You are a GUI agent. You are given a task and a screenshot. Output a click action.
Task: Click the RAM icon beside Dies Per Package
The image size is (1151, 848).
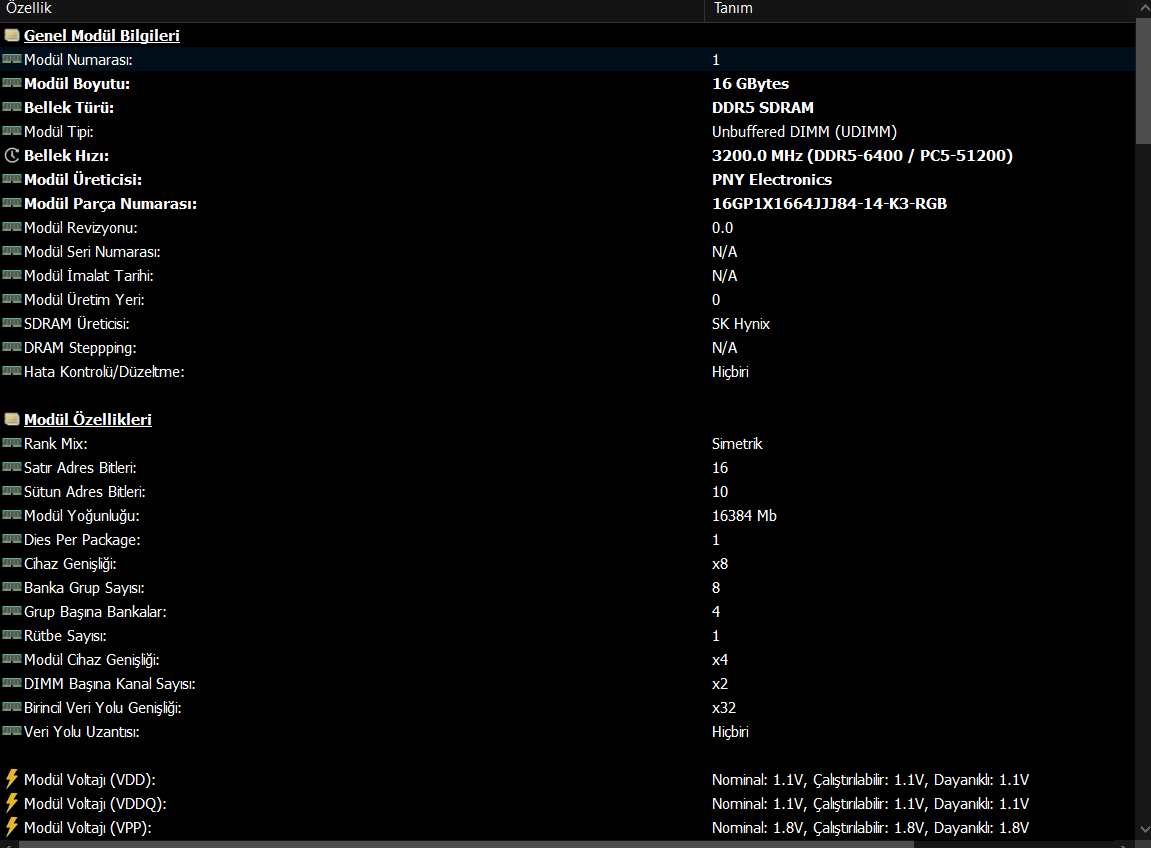click(12, 539)
